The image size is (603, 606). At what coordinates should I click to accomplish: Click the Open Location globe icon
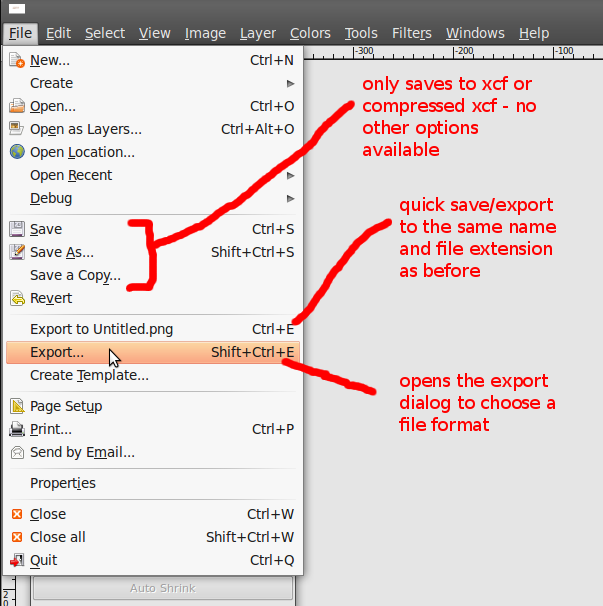(x=17, y=152)
